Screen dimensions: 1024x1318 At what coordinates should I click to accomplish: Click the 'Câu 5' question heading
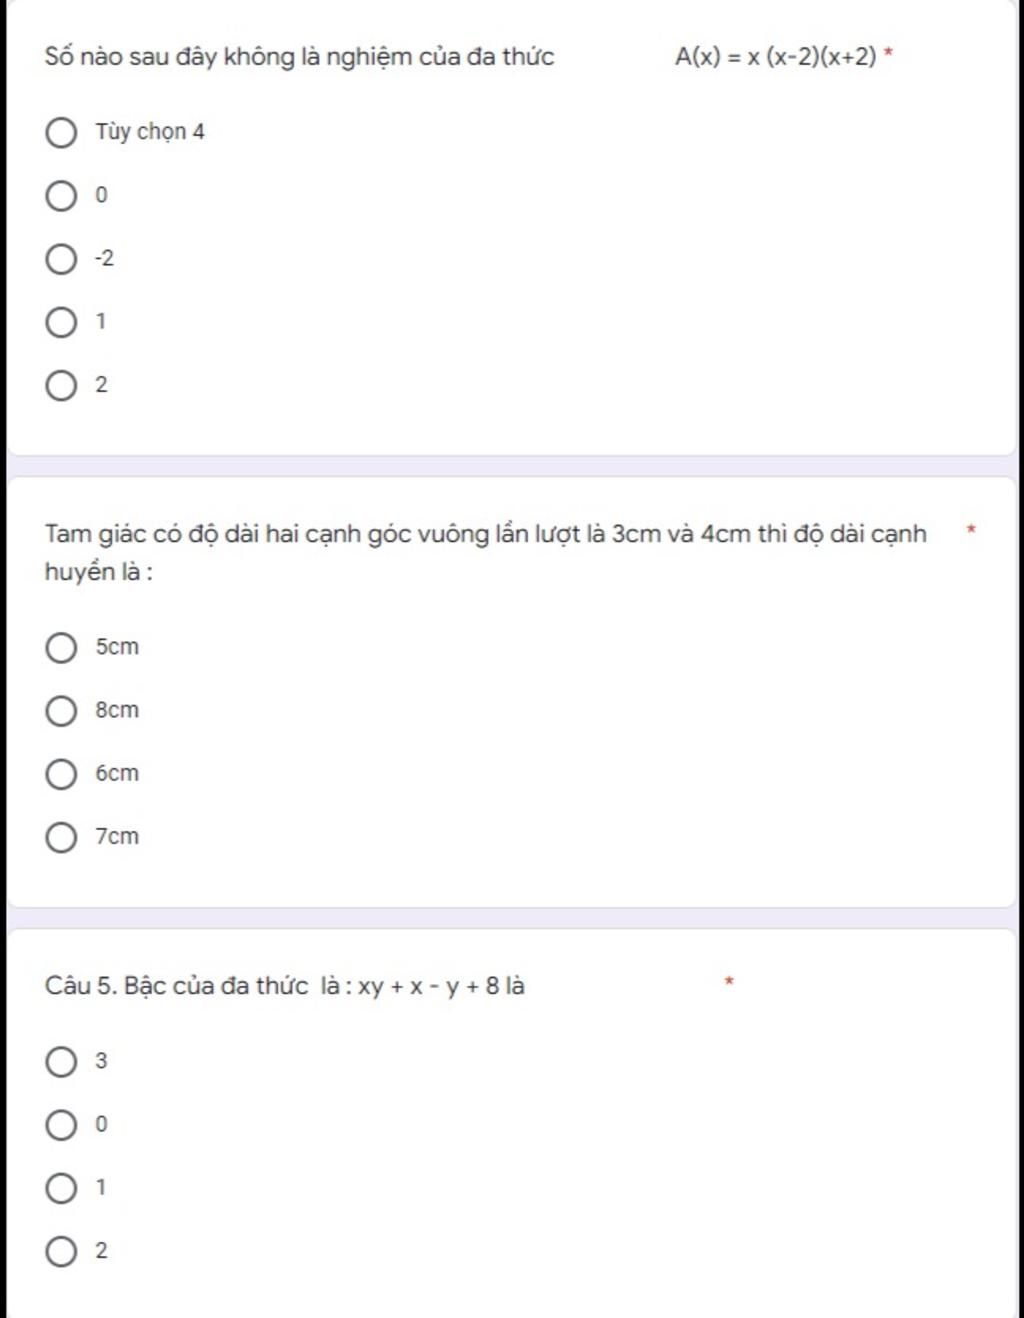(285, 986)
